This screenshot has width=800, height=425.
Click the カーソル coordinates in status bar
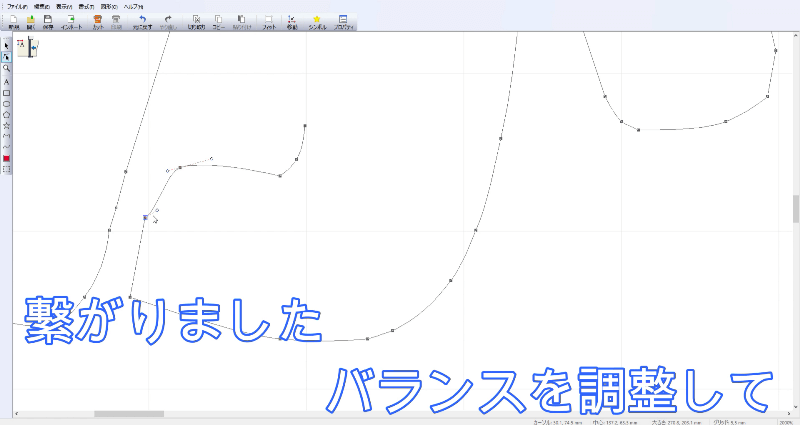point(558,422)
